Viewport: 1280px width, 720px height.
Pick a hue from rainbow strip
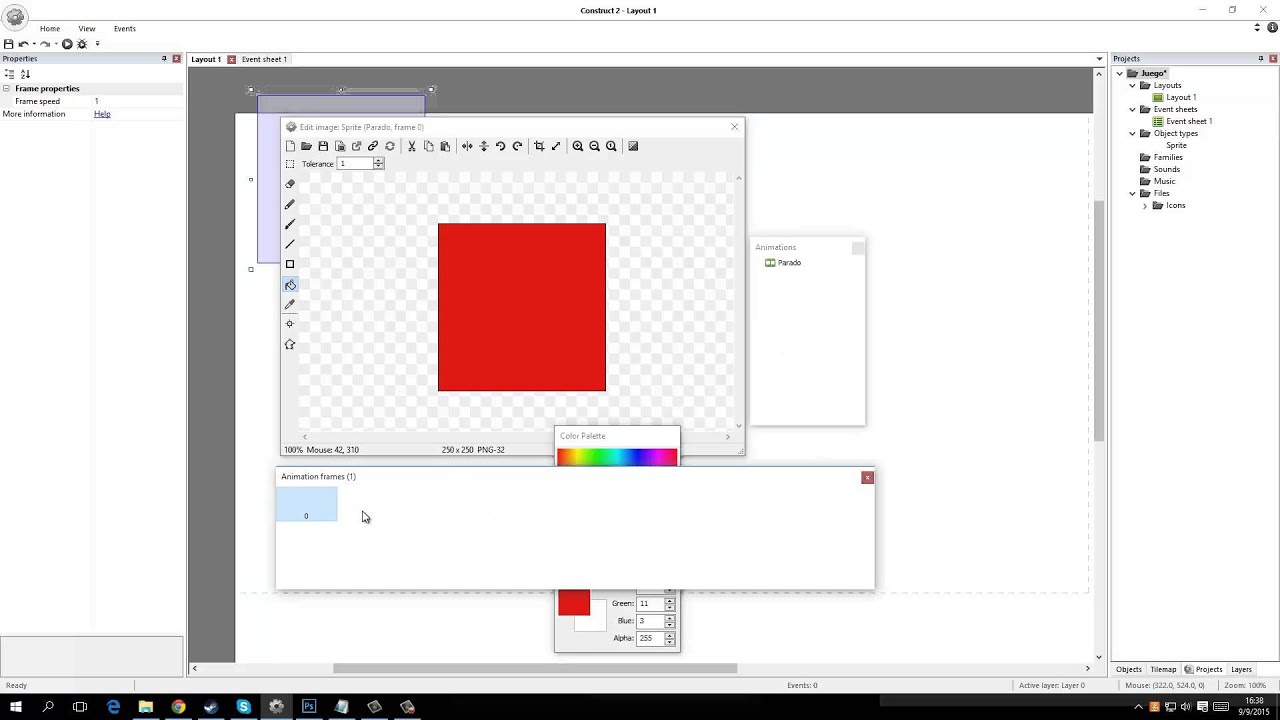pos(617,457)
